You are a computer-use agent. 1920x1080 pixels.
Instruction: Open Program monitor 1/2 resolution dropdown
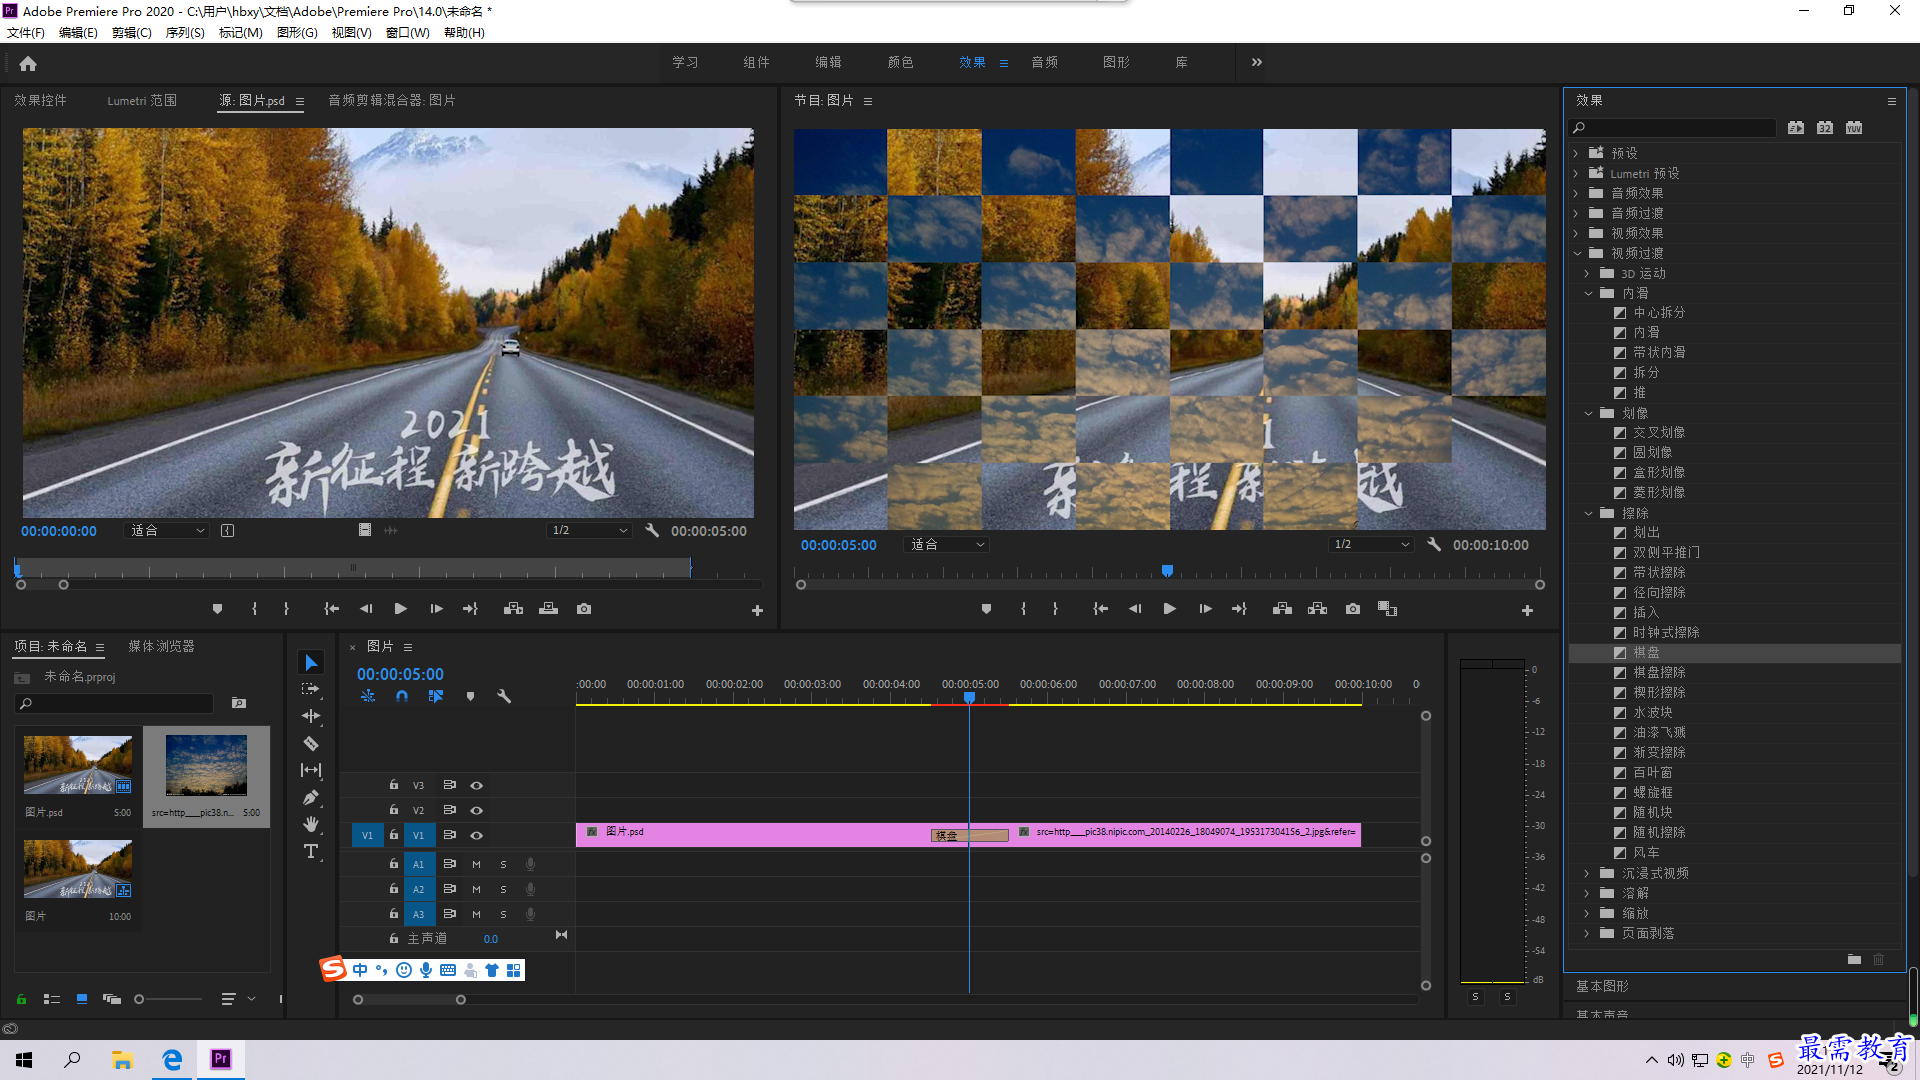(1371, 545)
